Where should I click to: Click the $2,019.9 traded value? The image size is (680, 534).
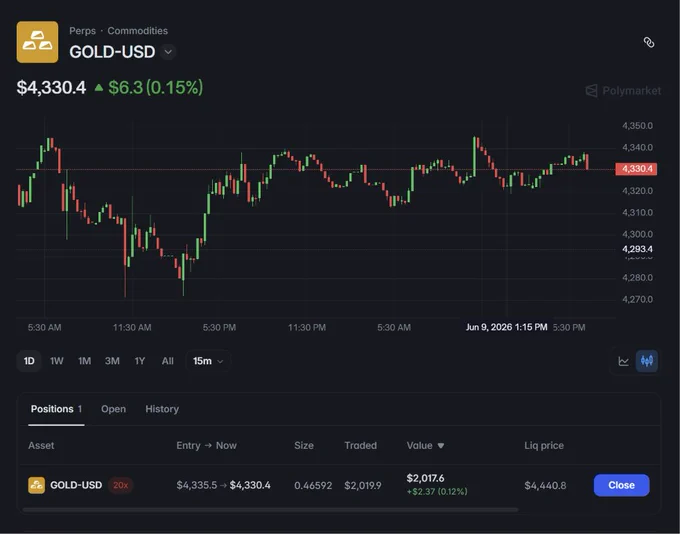[363, 485]
